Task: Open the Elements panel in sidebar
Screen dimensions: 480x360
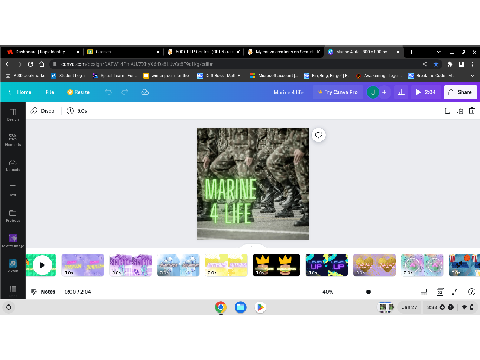Action: click(x=13, y=140)
